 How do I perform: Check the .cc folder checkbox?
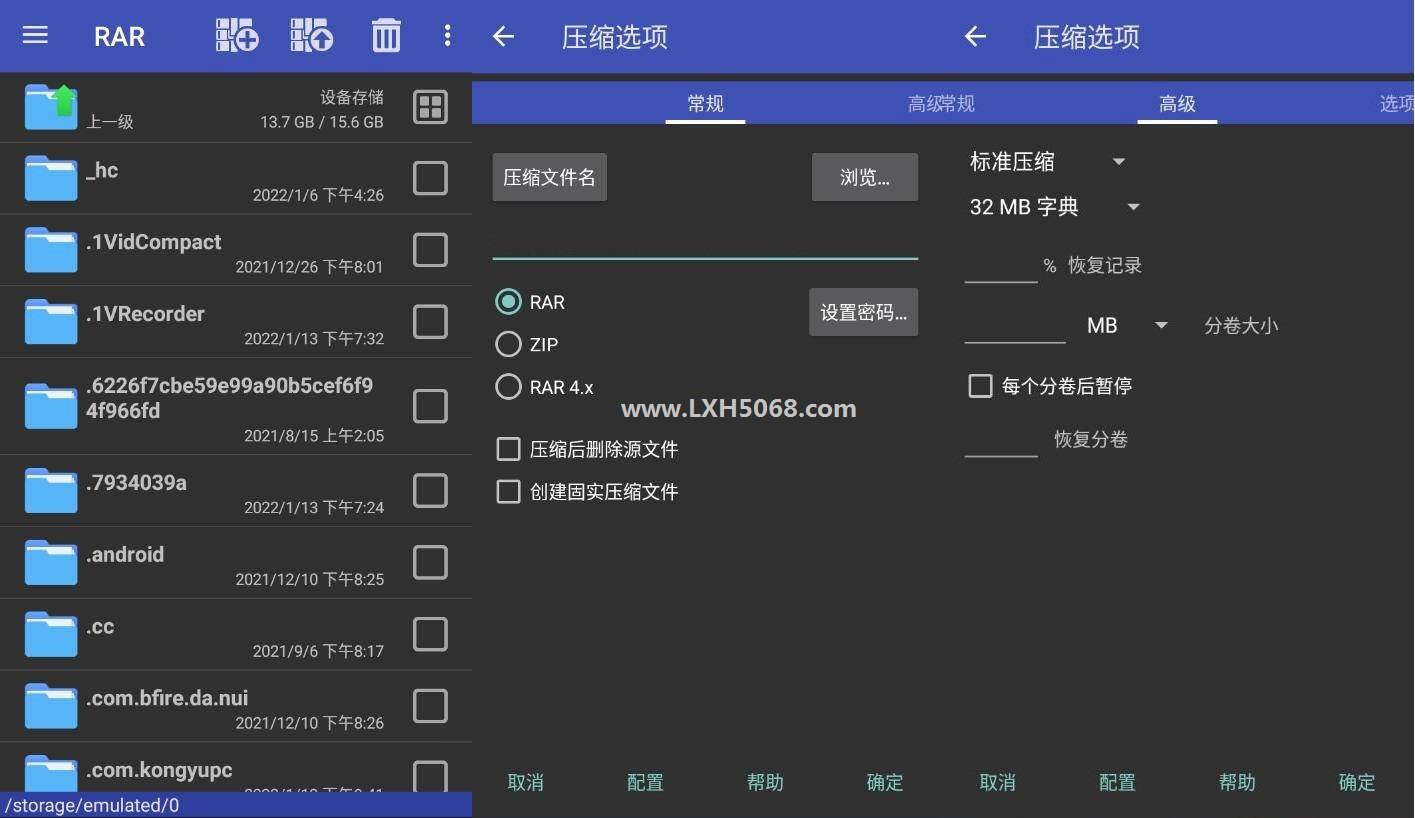click(430, 634)
